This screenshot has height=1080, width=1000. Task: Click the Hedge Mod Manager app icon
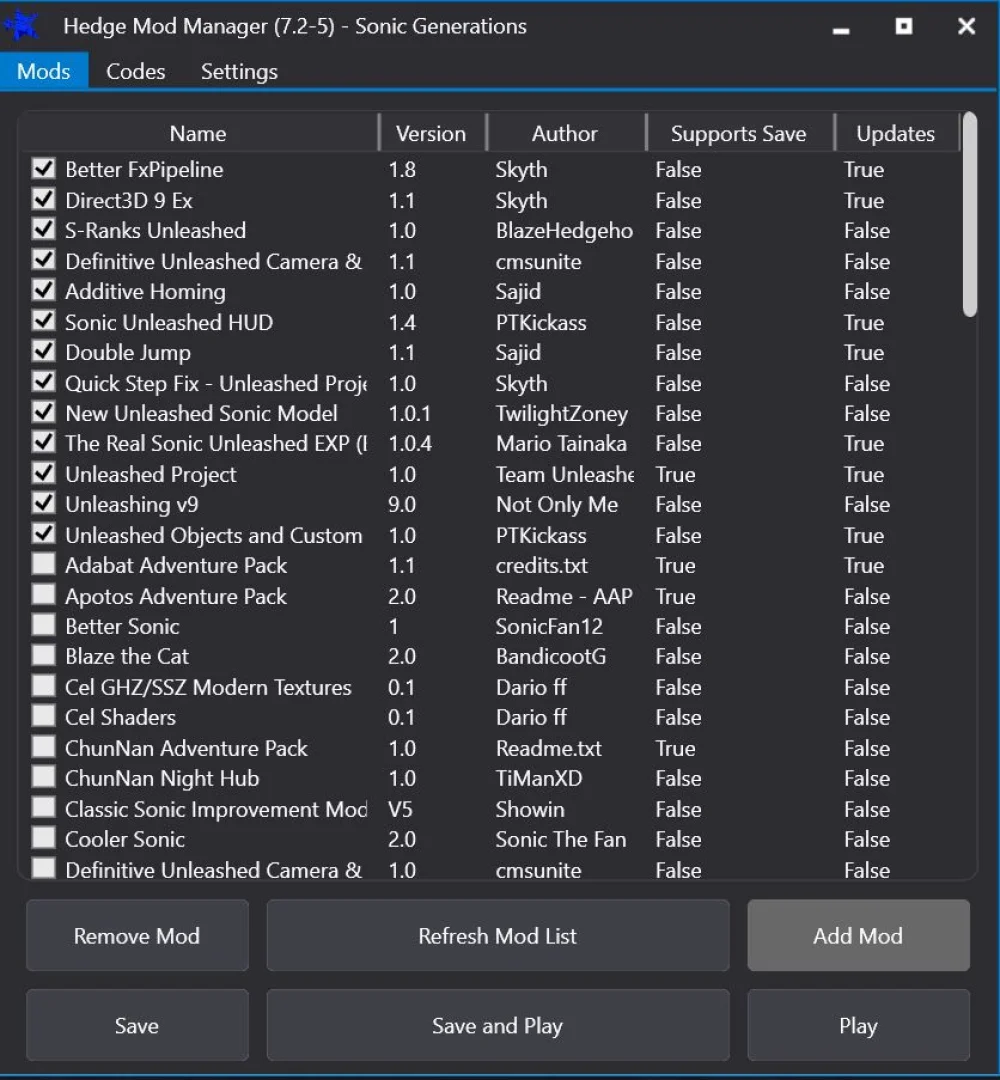coord(23,26)
